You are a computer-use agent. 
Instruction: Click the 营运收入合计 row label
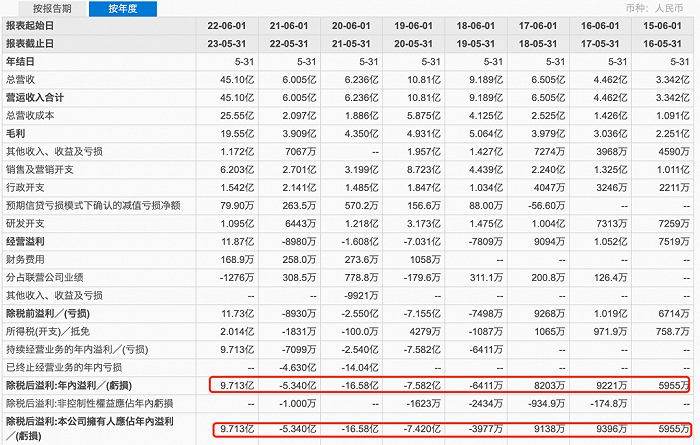click(x=35, y=98)
